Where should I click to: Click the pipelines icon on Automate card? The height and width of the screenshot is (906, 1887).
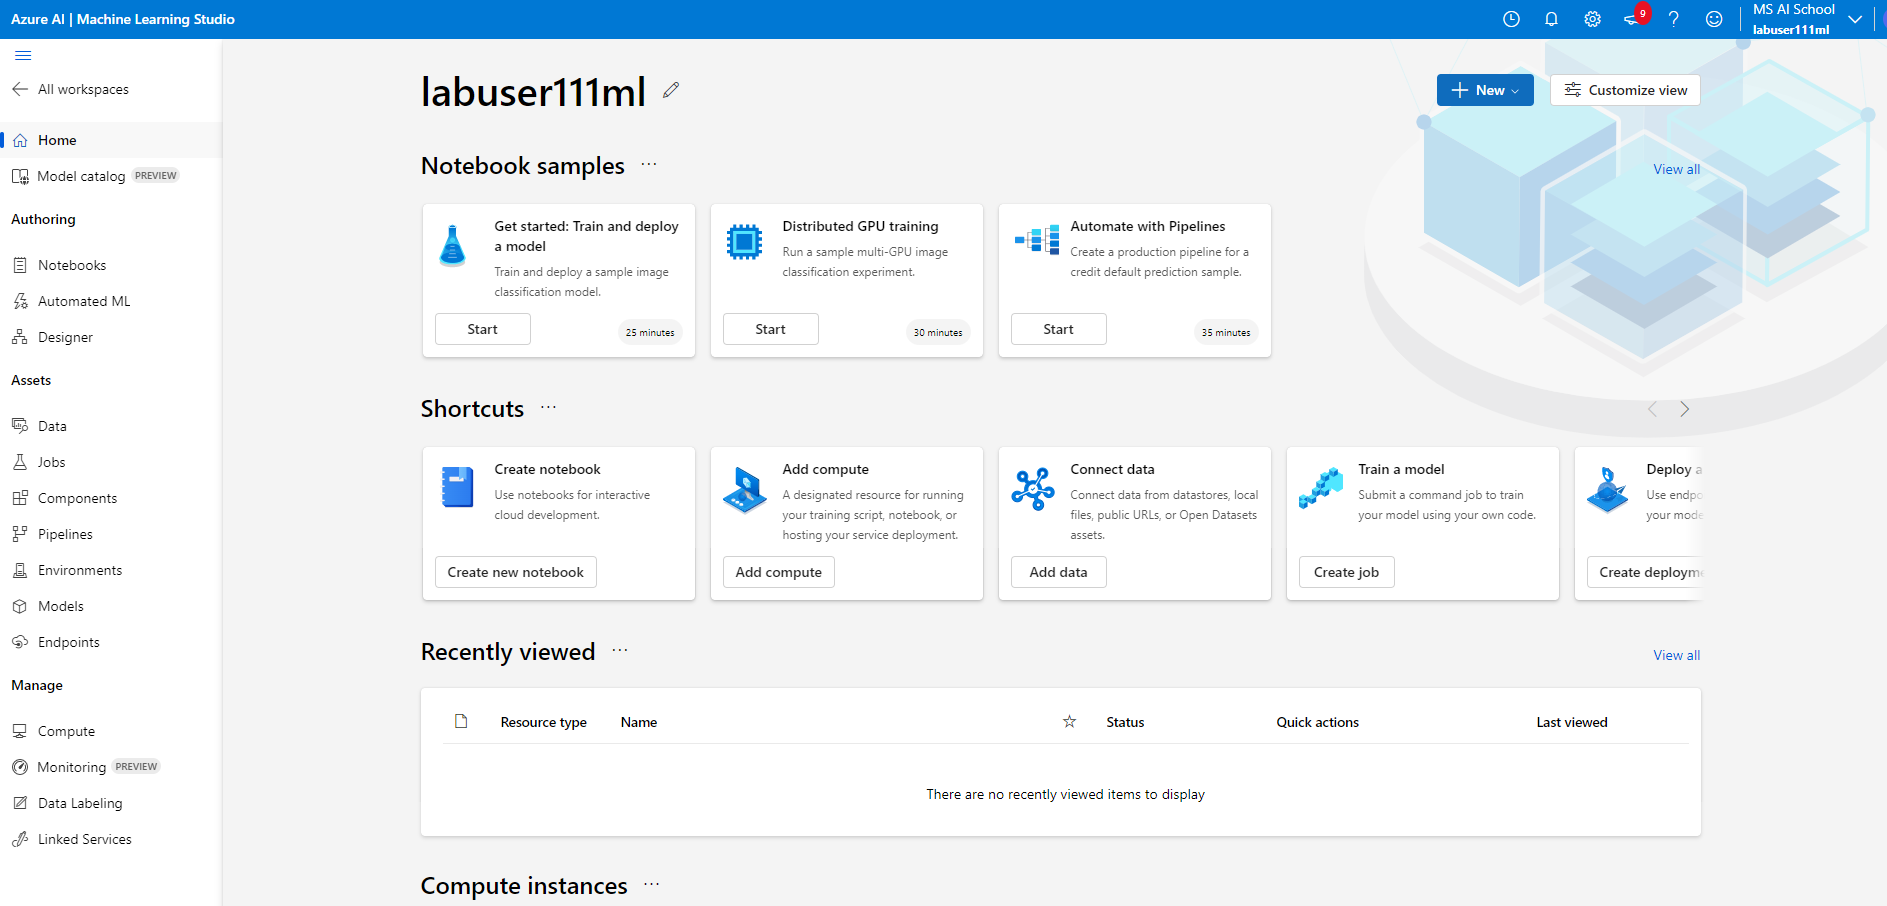pyautogui.click(x=1037, y=240)
